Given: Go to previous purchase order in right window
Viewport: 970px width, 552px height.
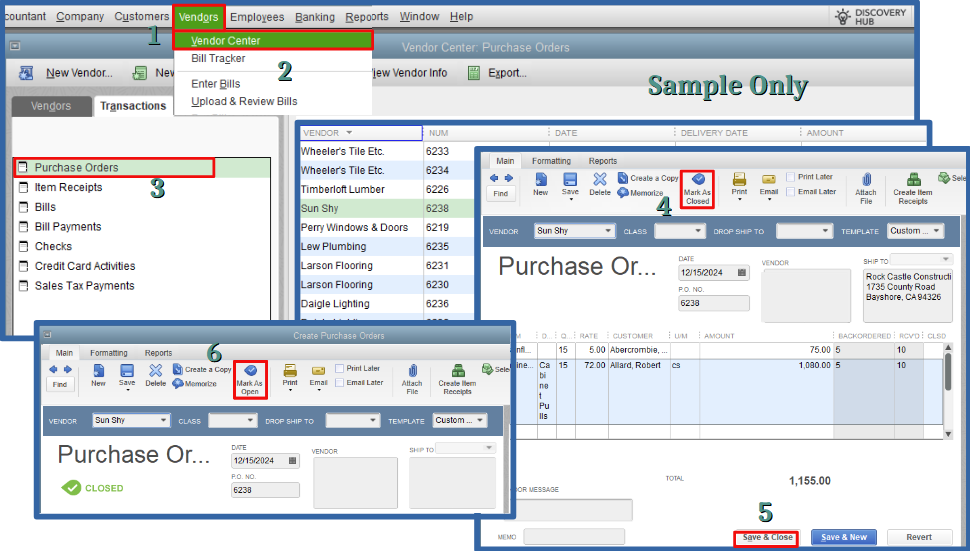Looking at the screenshot, I should coord(494,178).
